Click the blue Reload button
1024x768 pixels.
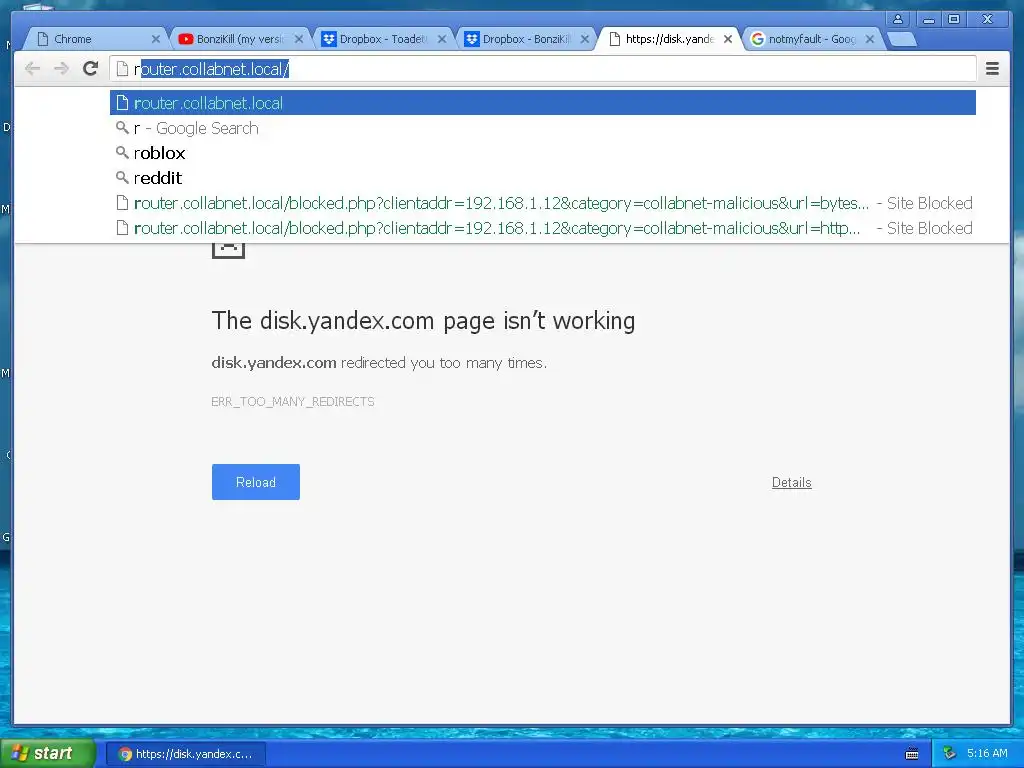coord(255,482)
